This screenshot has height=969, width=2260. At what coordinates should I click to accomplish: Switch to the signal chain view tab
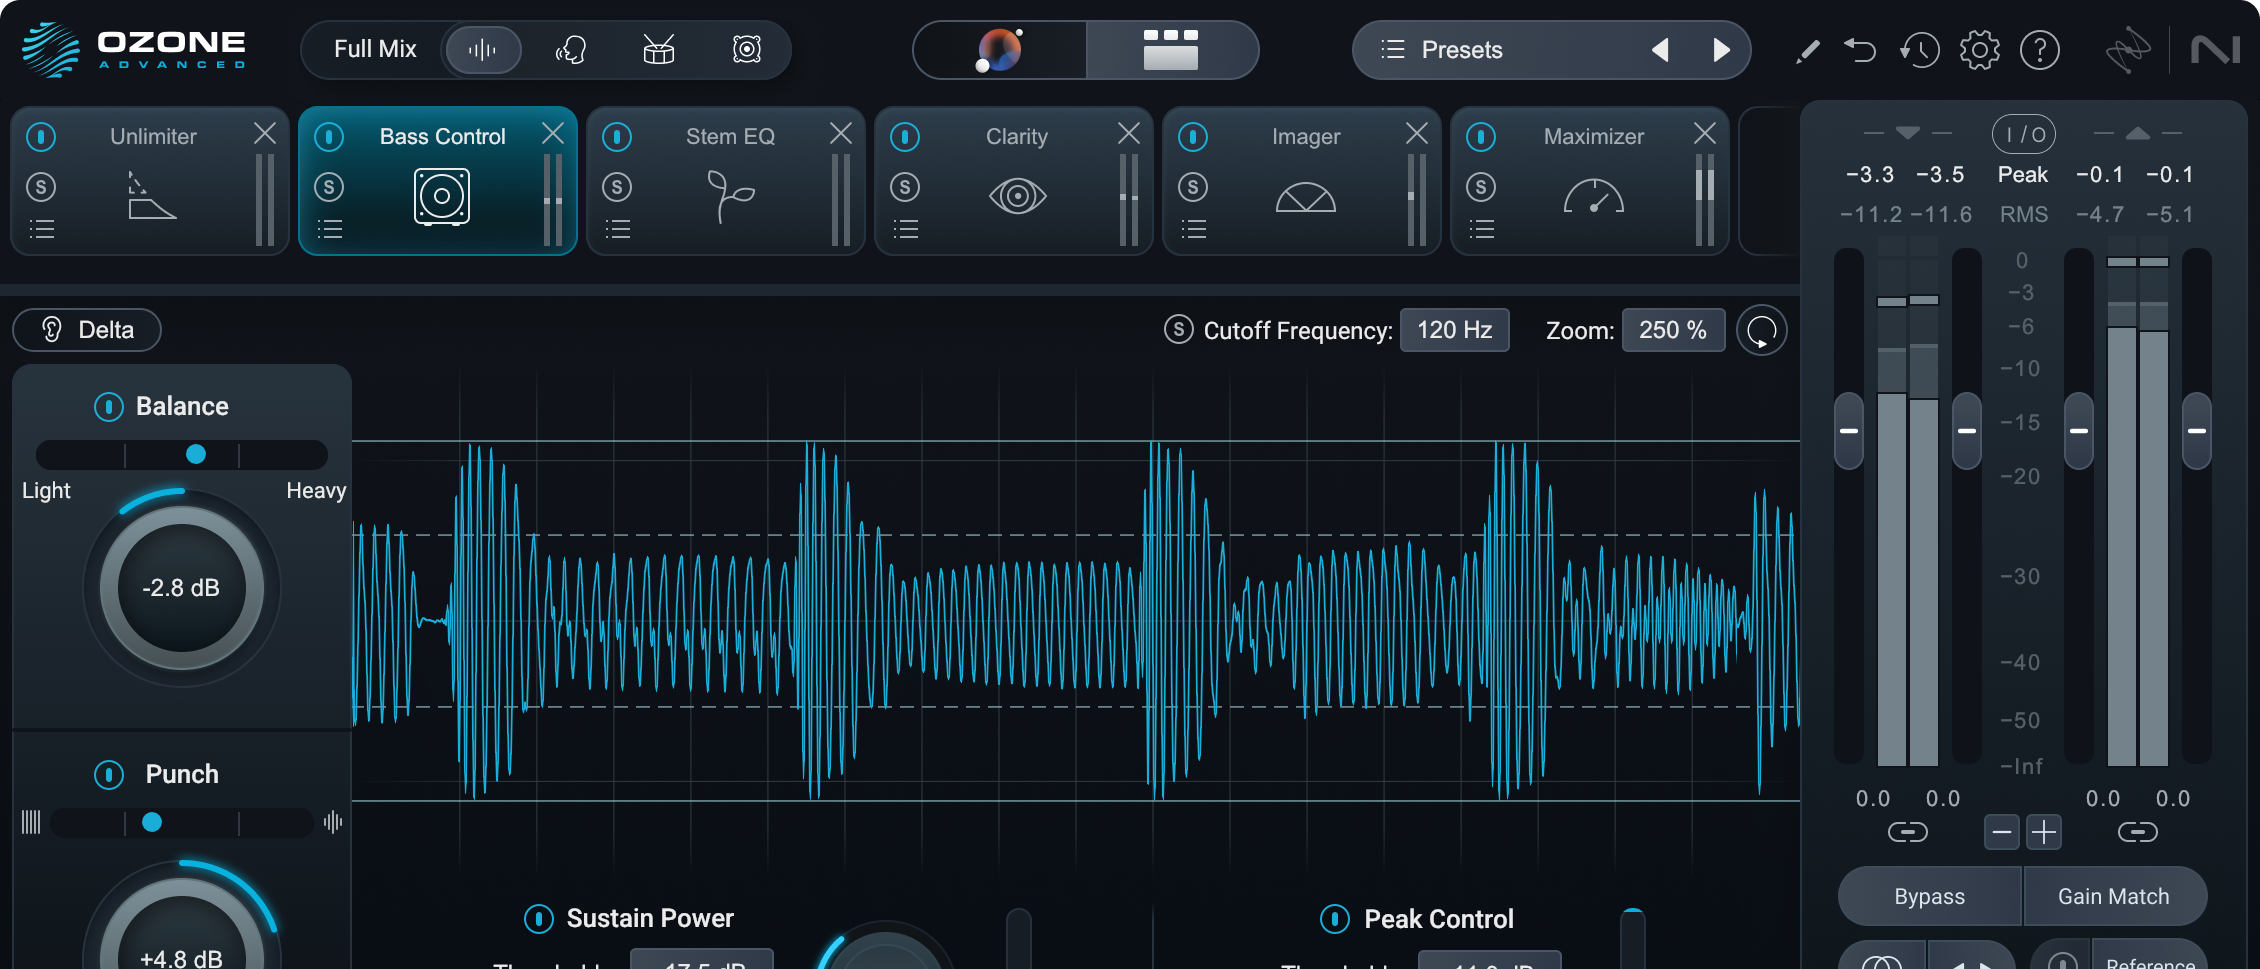[1171, 50]
